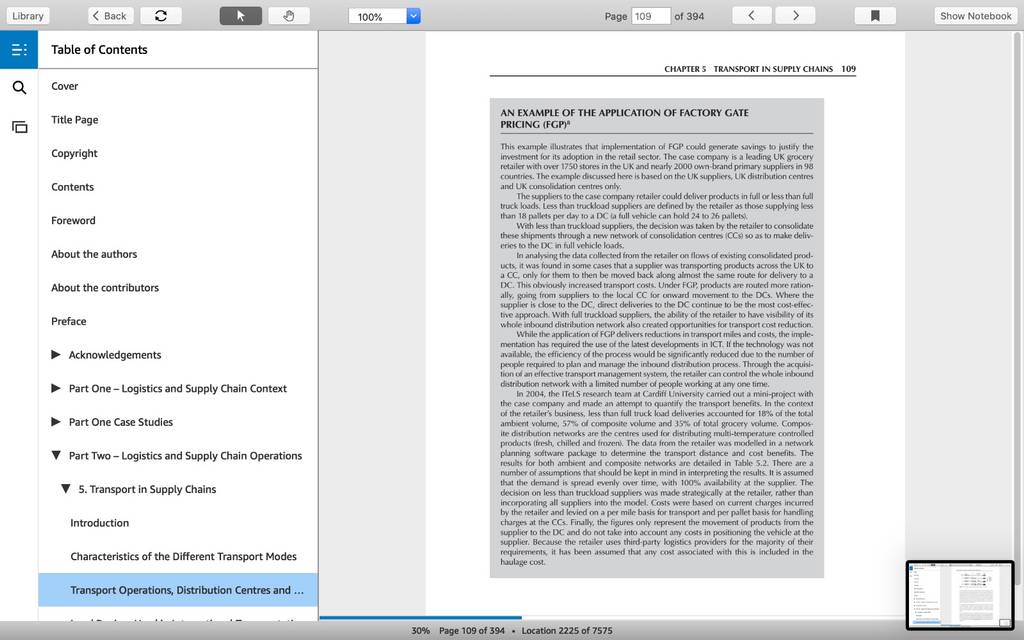This screenshot has width=1024, height=640.
Task: Click the refresh/sync icon button
Action: point(161,16)
